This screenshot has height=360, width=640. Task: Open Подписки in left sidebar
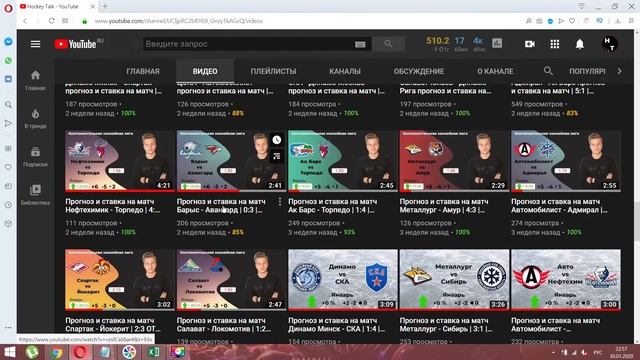coord(36,157)
